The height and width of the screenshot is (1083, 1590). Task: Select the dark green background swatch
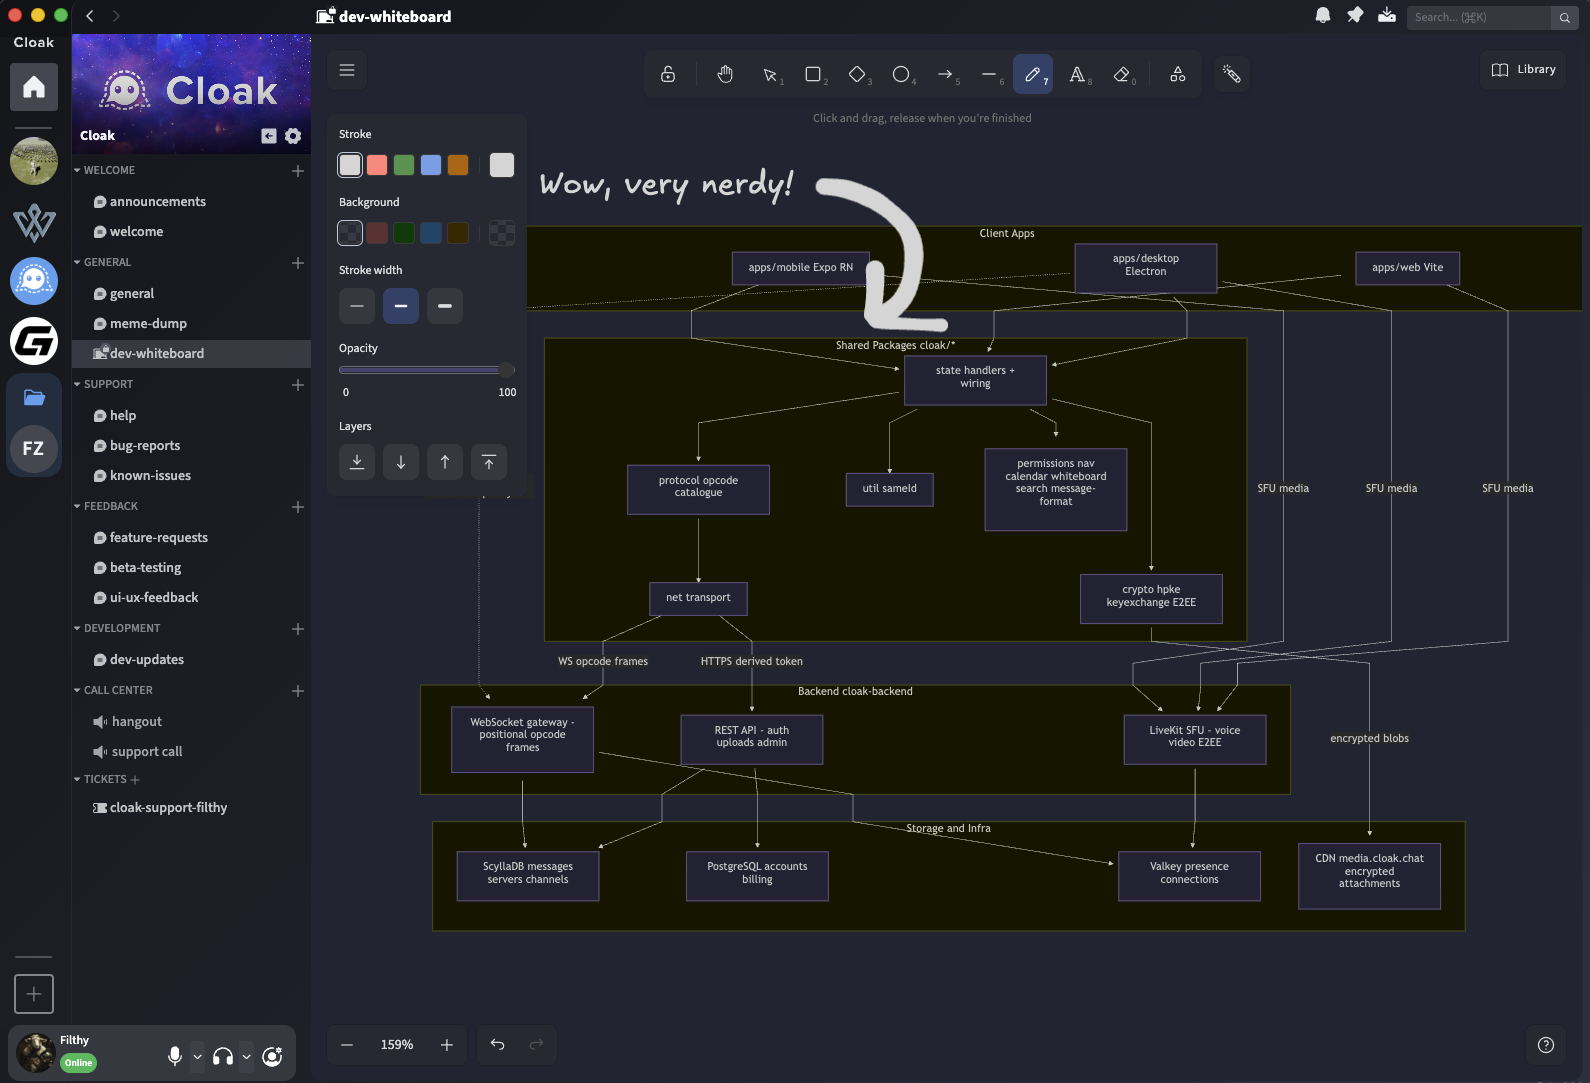click(x=404, y=233)
